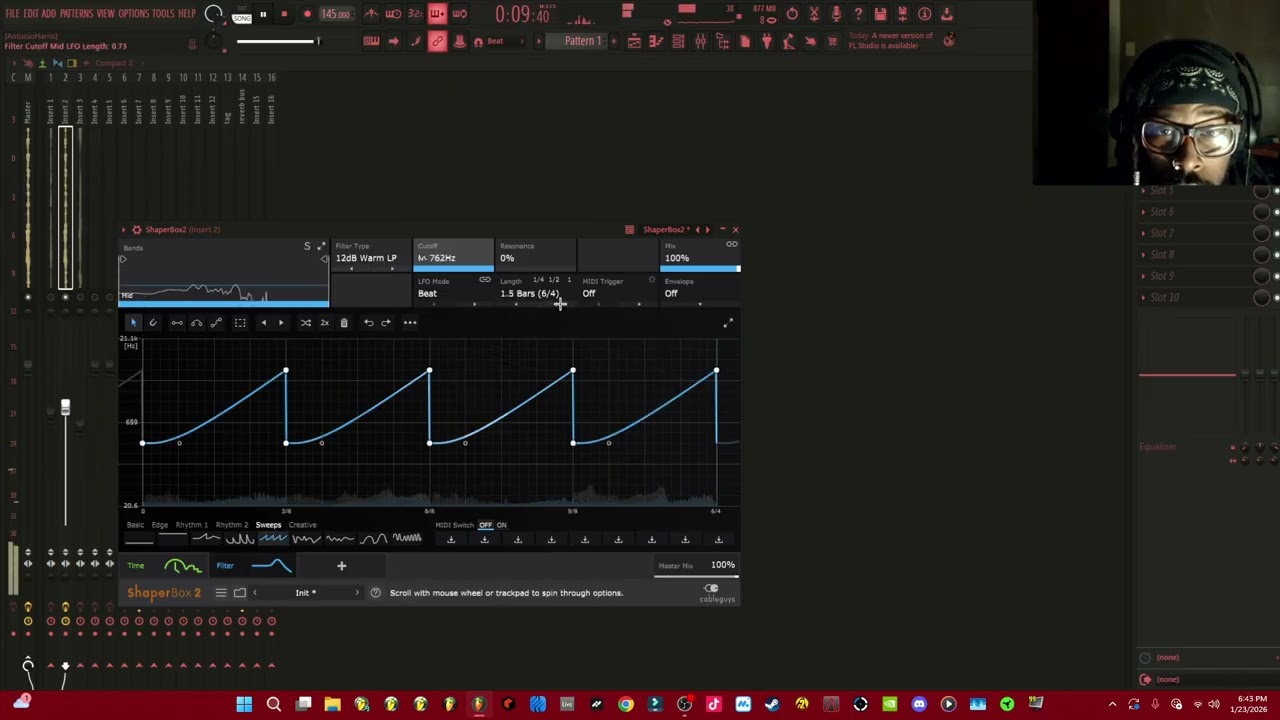This screenshot has height=720, width=1280.
Task: Turn MIDI Switch ON
Action: coord(501,525)
